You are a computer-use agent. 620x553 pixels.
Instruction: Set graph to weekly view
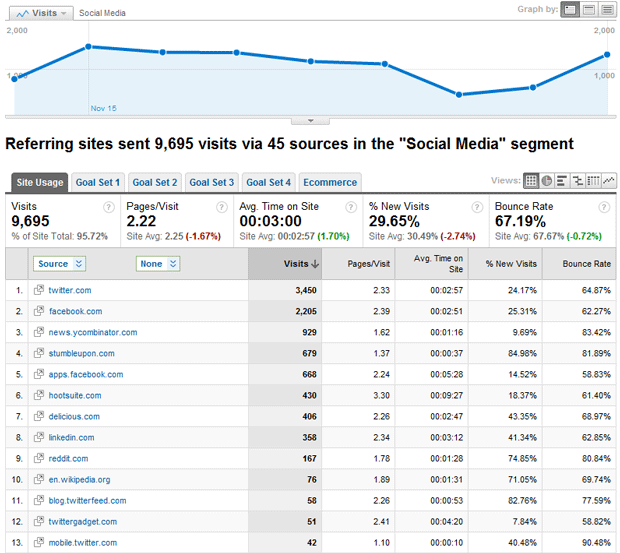pos(588,10)
